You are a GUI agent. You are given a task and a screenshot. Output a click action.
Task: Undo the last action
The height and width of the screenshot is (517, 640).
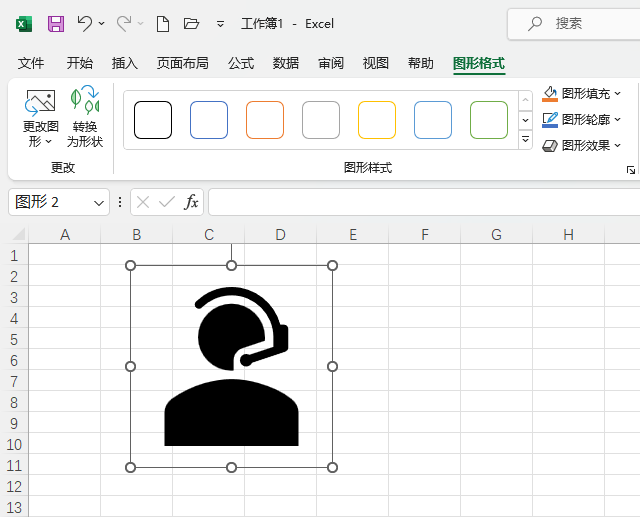(x=84, y=24)
